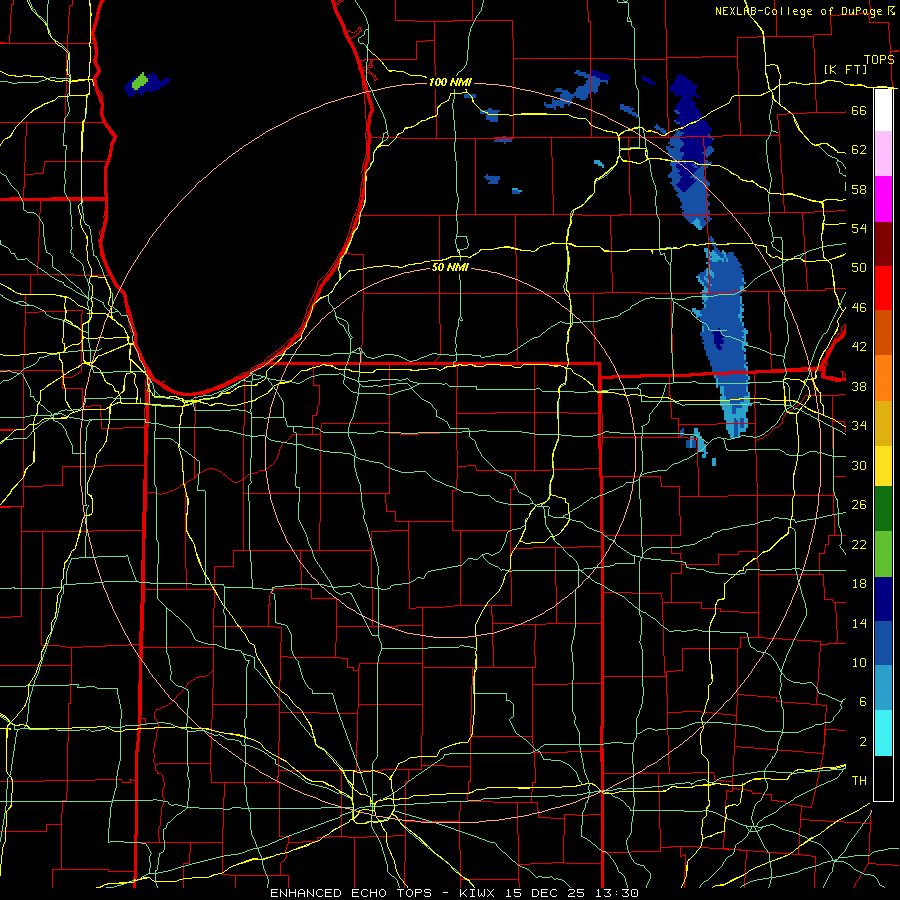Click the white swatch at the legend top
The width and height of the screenshot is (900, 900).
pos(883,110)
